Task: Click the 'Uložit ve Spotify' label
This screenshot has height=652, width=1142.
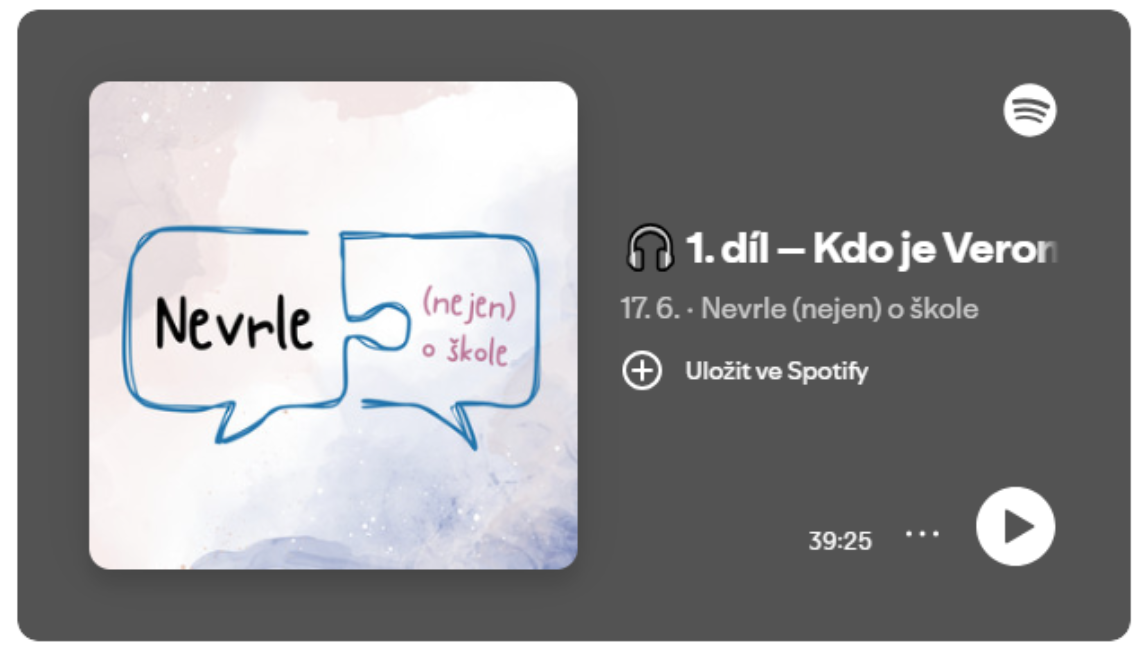Action: point(776,372)
